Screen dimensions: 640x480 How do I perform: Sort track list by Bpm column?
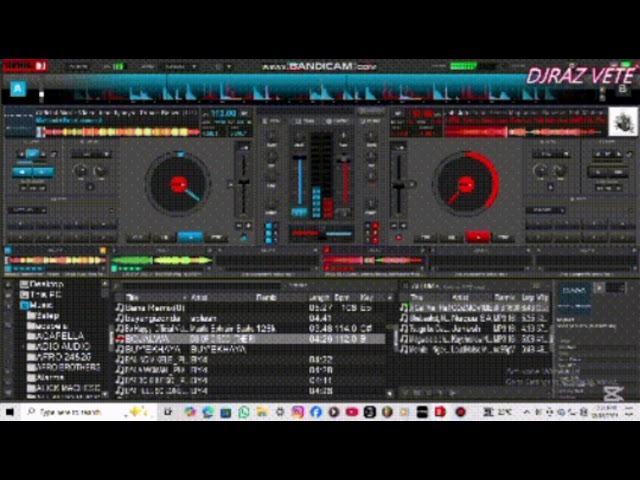pyautogui.click(x=342, y=298)
